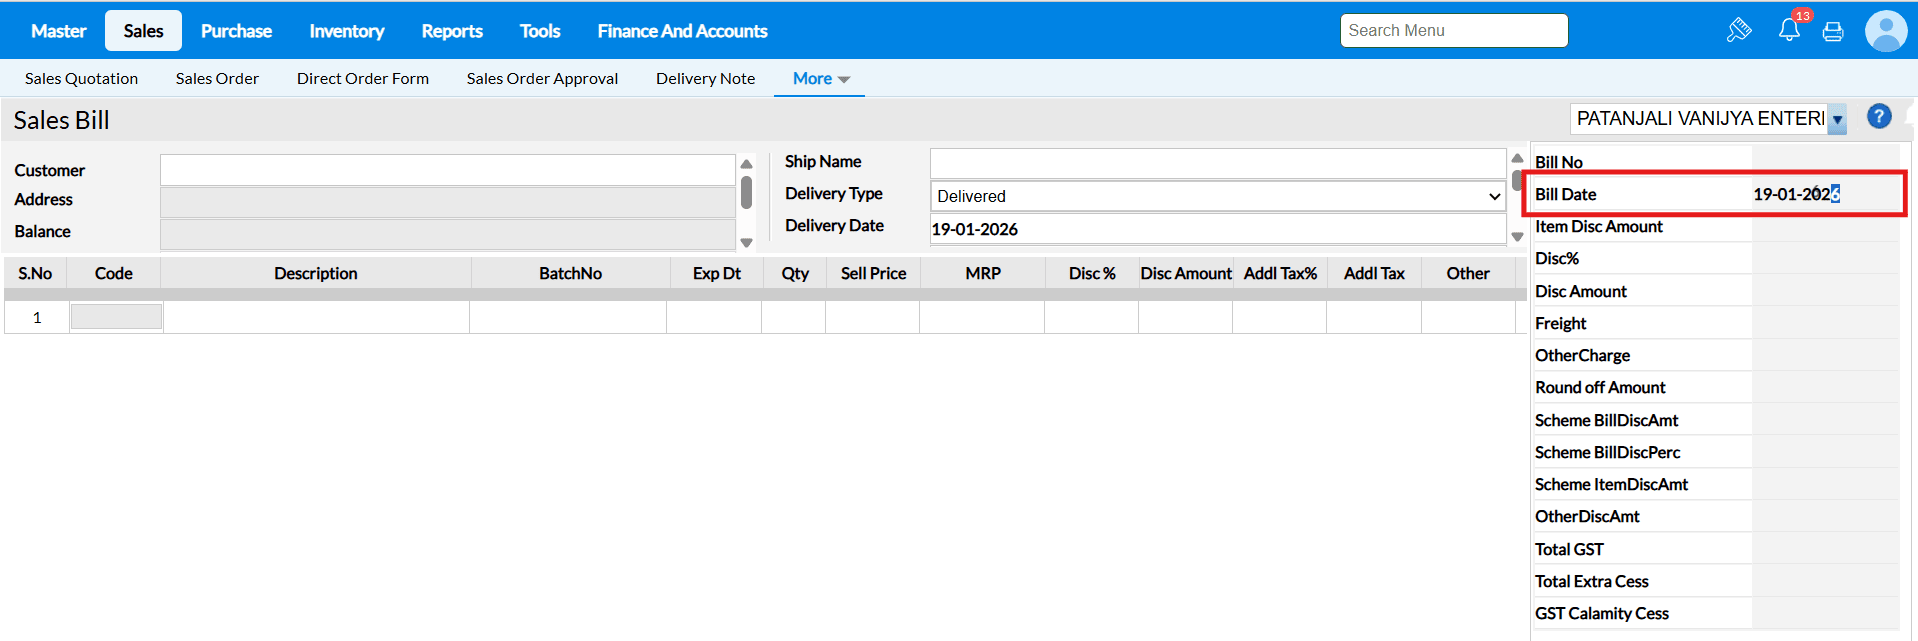Click the blue help question icon
Screen dimensions: 1918x641
click(x=1879, y=117)
